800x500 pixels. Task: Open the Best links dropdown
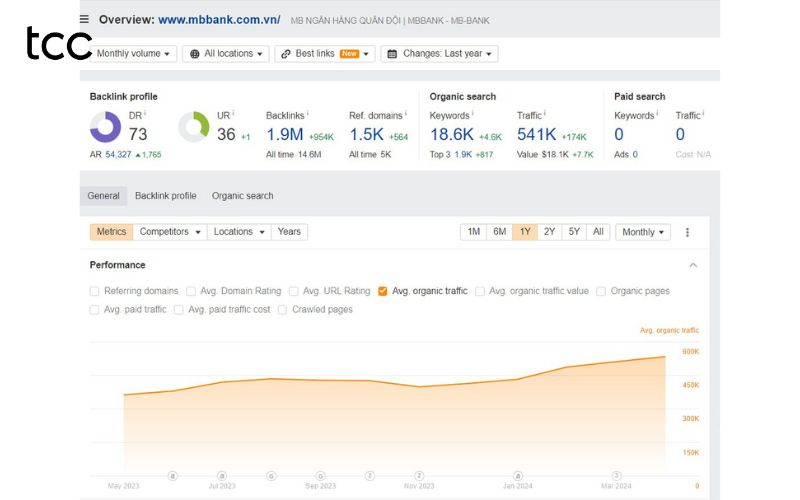pos(324,54)
